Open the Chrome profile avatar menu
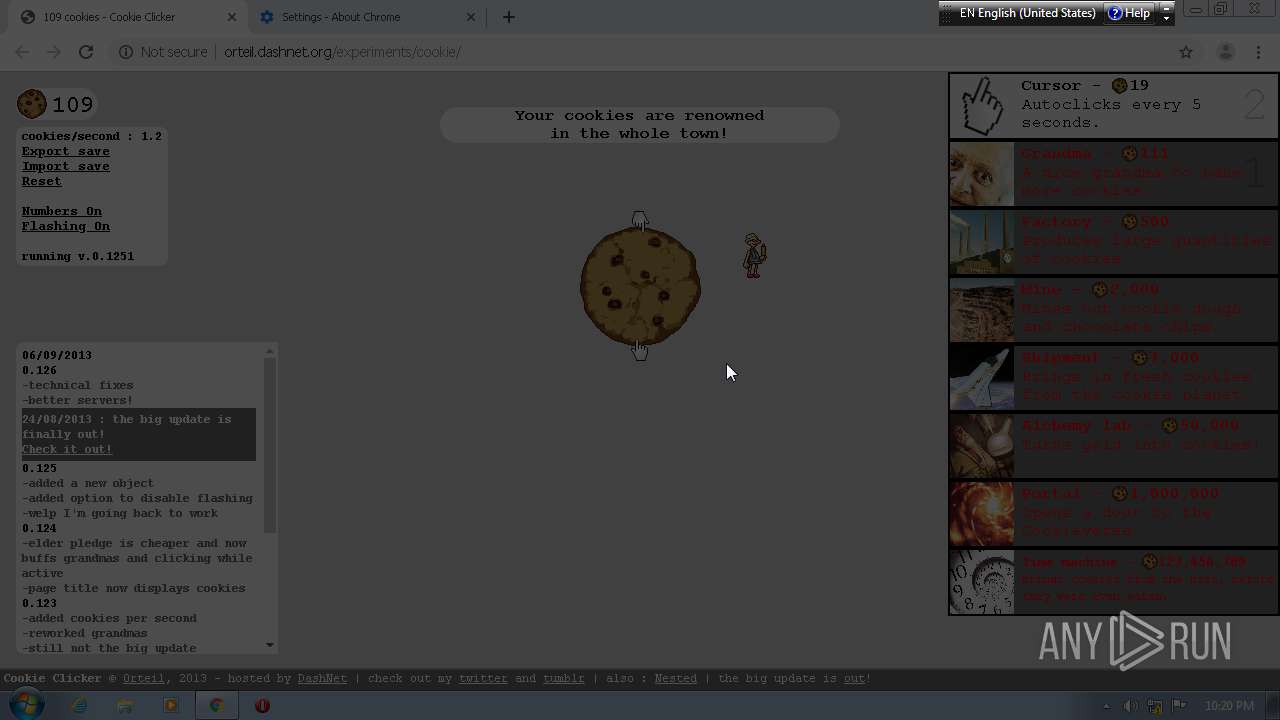 1225,52
